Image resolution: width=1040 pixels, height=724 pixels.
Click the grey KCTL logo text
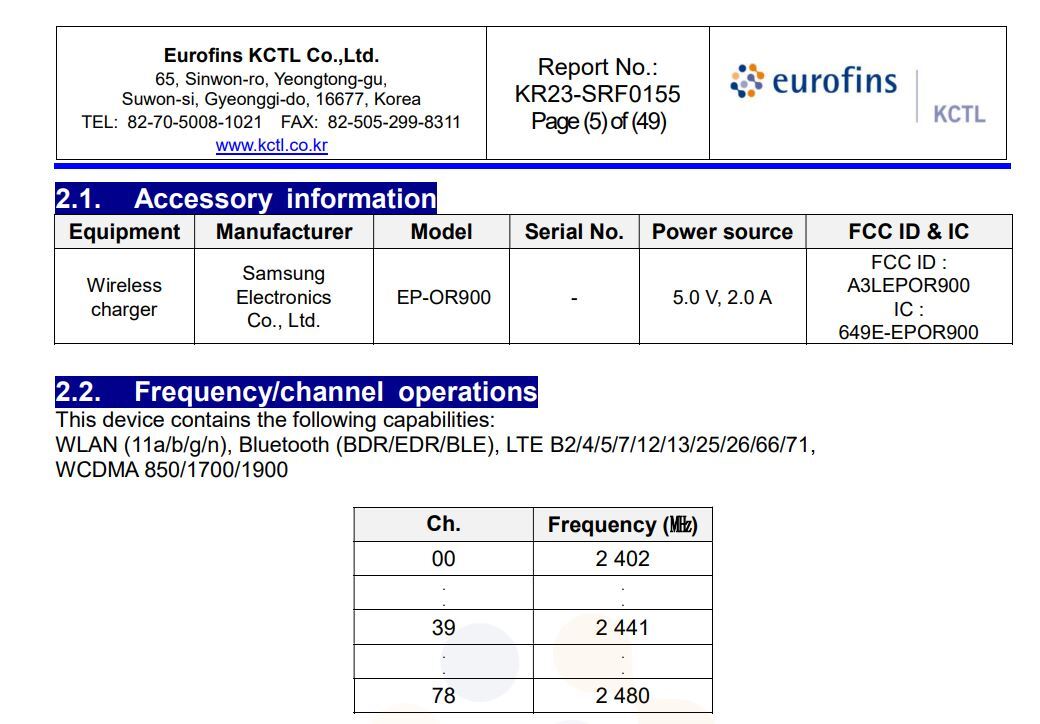959,114
